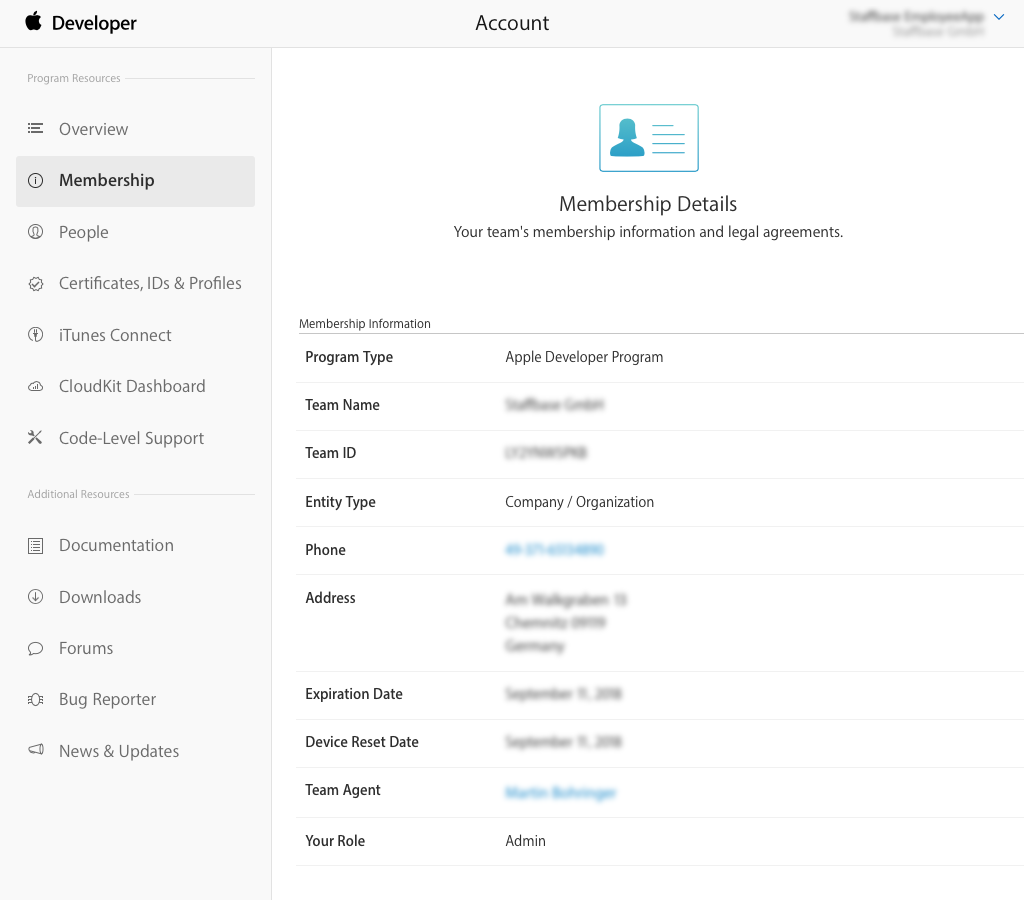Go to Certificates, IDs & Profiles

tap(150, 283)
